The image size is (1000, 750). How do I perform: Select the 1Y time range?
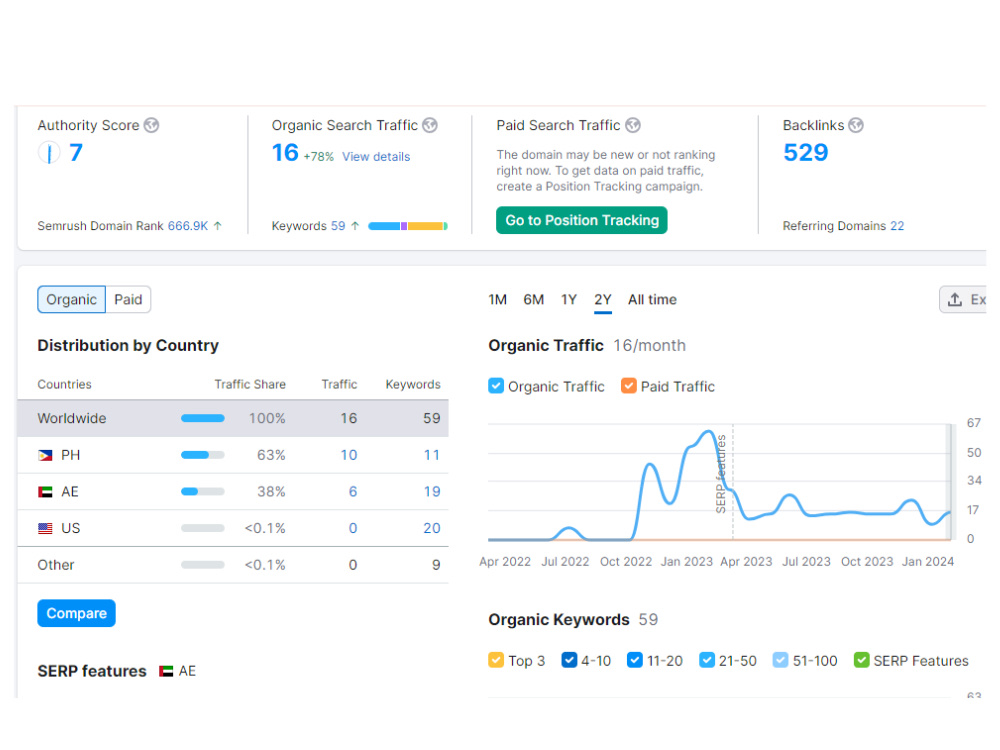pyautogui.click(x=569, y=300)
